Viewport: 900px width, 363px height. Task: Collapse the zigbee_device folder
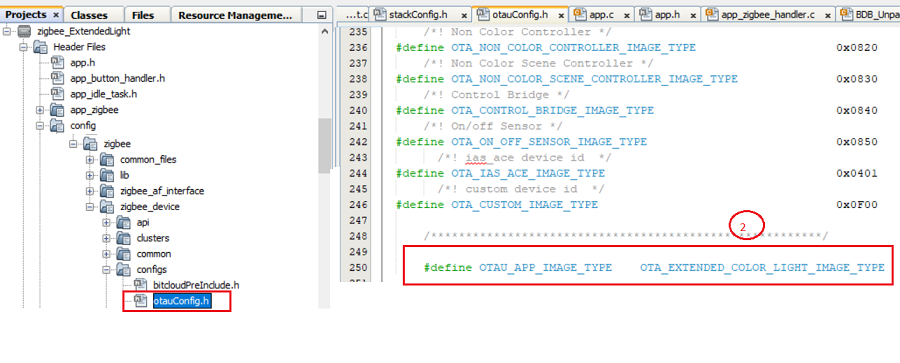(90, 206)
